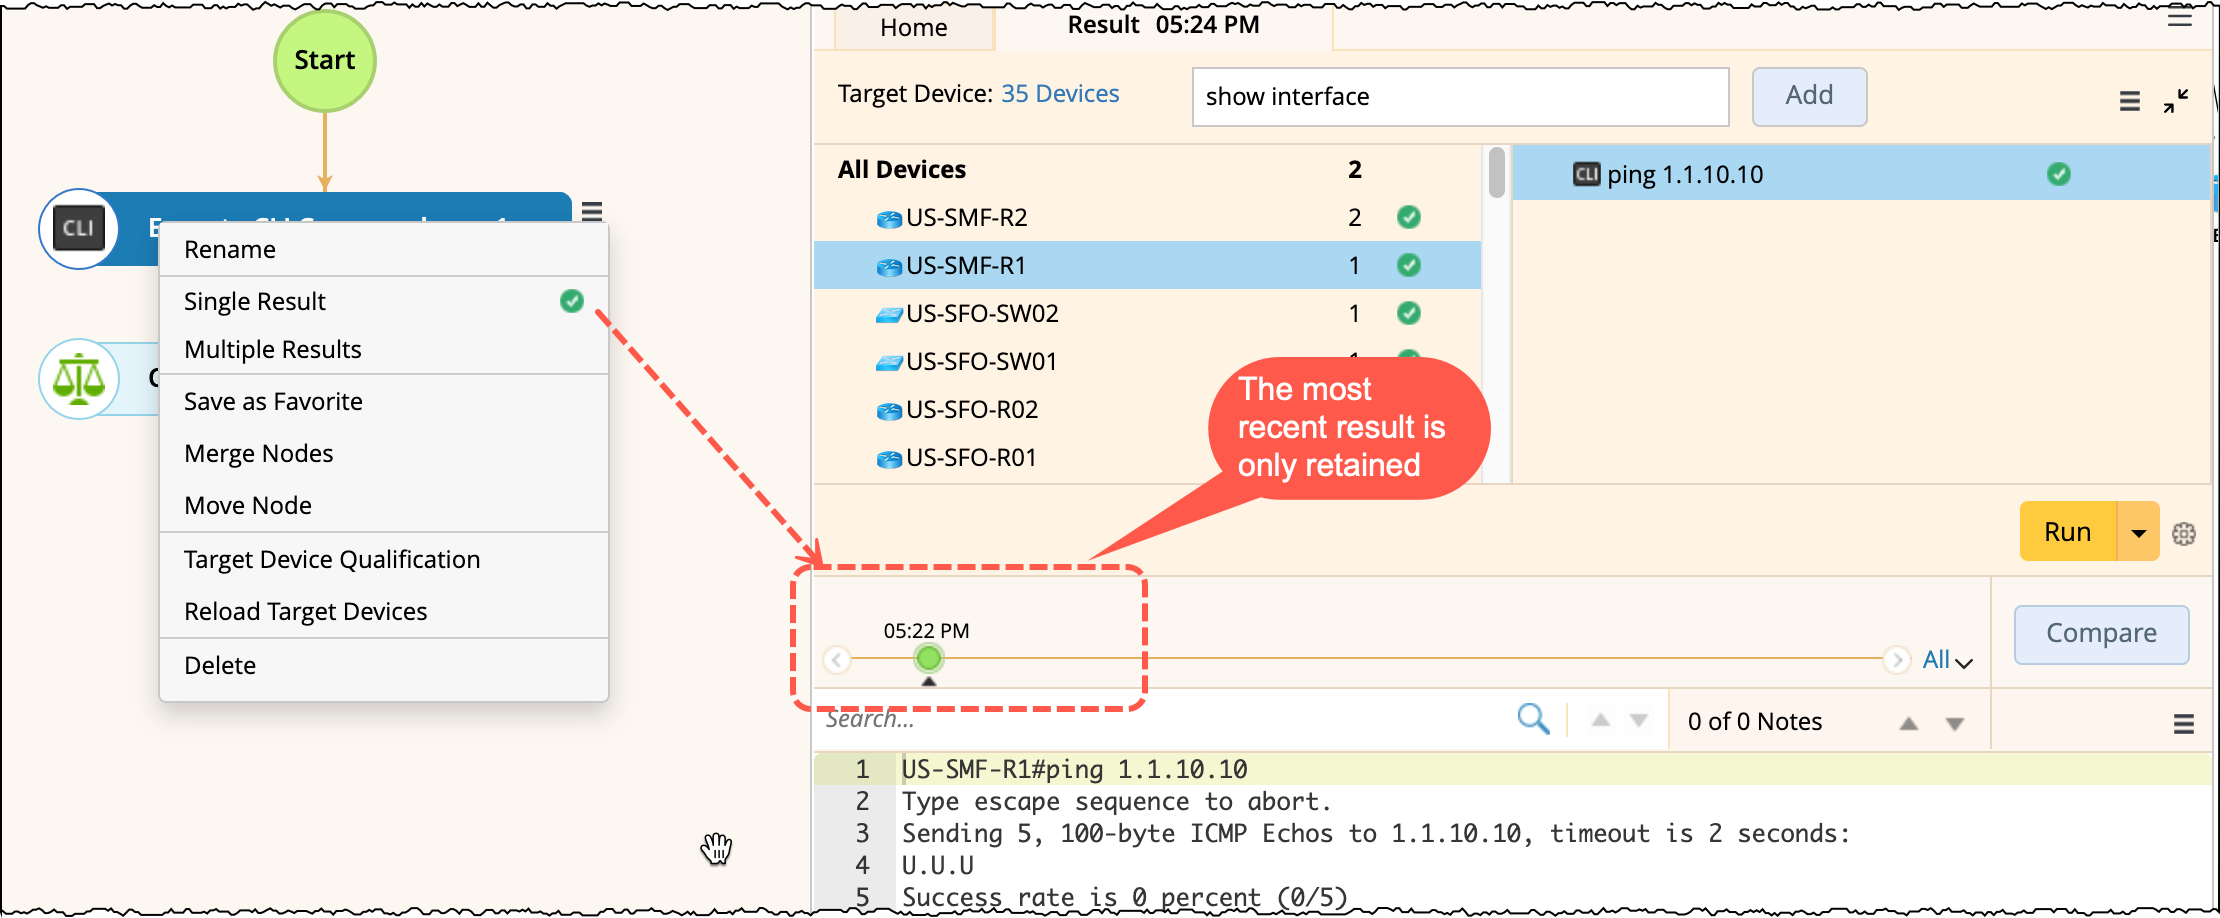
Task: Open the CLI node hamburger menu
Action: click(592, 211)
